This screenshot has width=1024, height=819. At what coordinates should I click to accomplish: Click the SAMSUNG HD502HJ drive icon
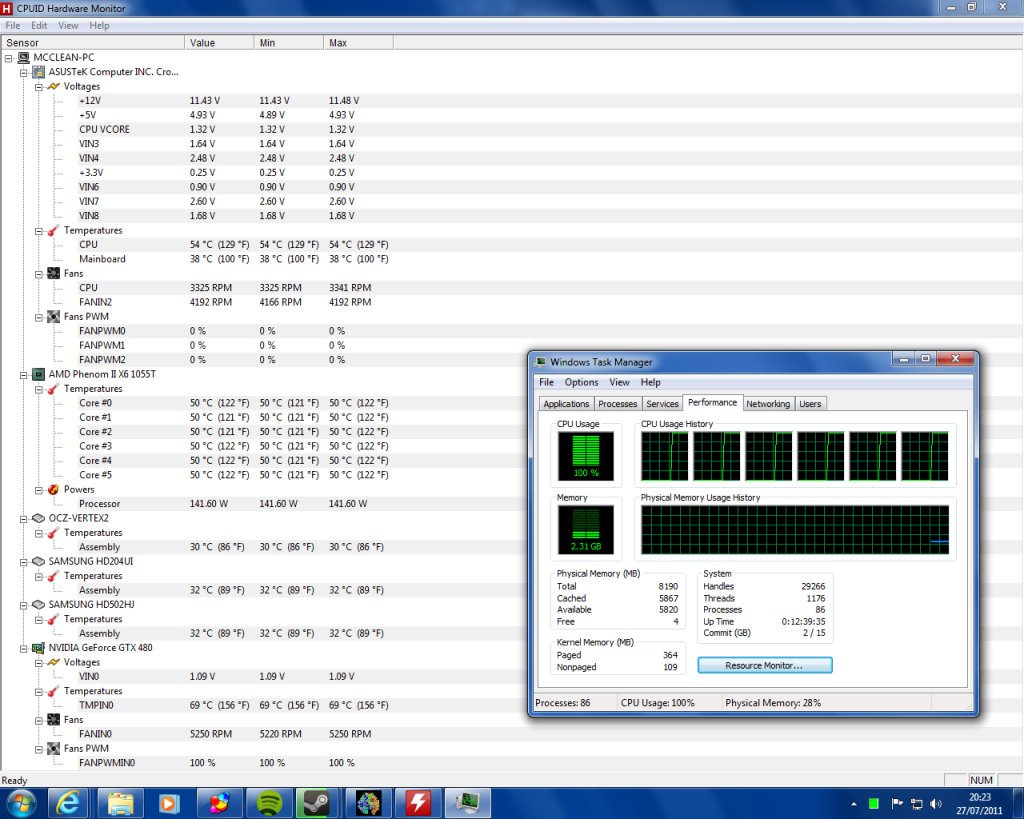pos(39,605)
